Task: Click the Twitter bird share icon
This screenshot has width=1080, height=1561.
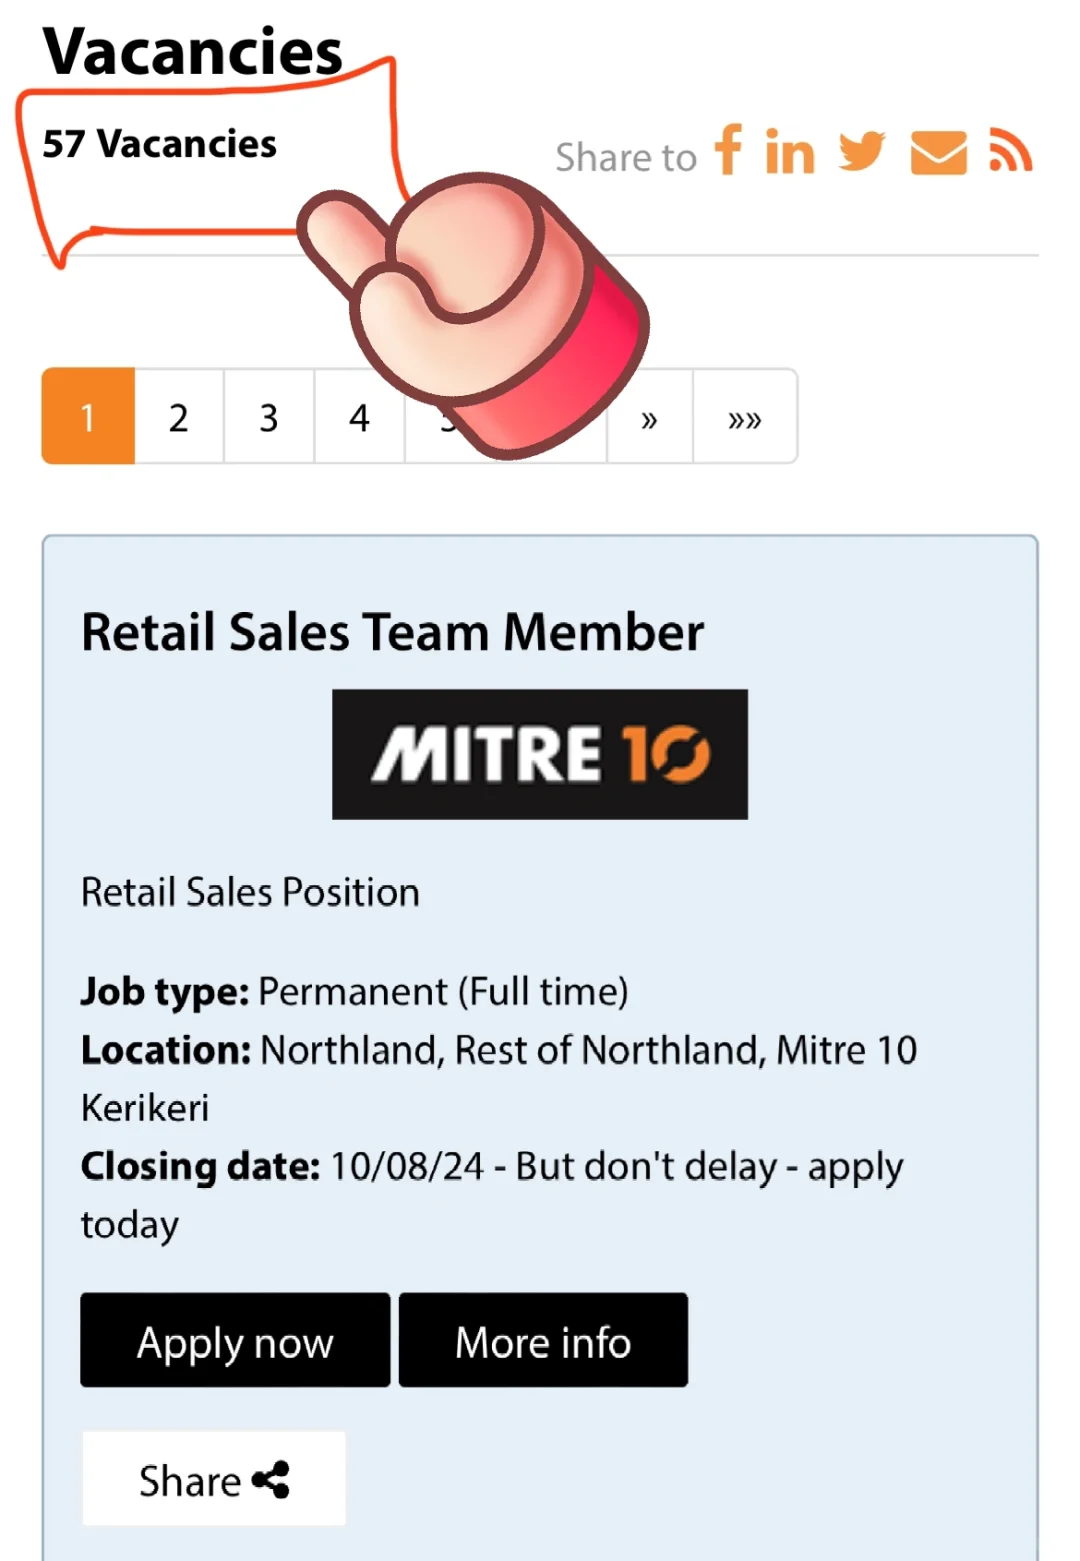Action: pyautogui.click(x=862, y=151)
